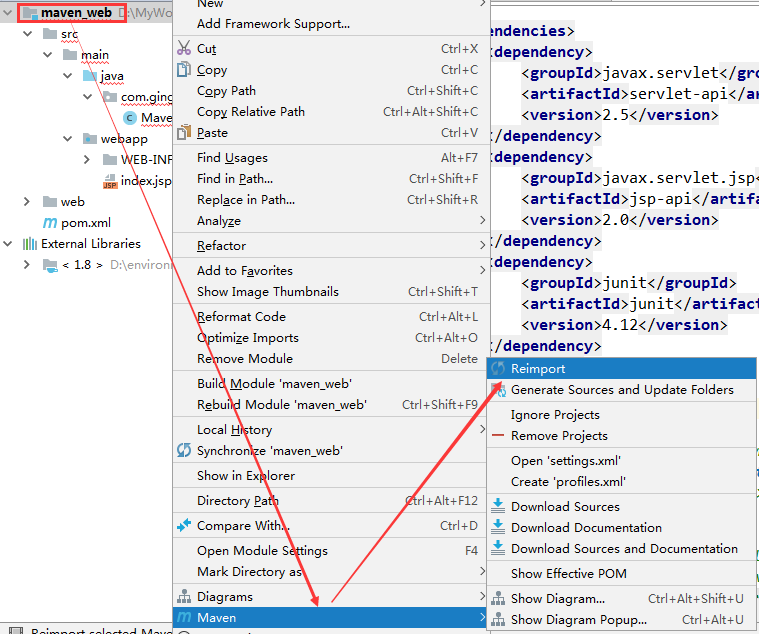759x634 pixels.
Task: Collapse the java folder node
Action: [x=68, y=76]
